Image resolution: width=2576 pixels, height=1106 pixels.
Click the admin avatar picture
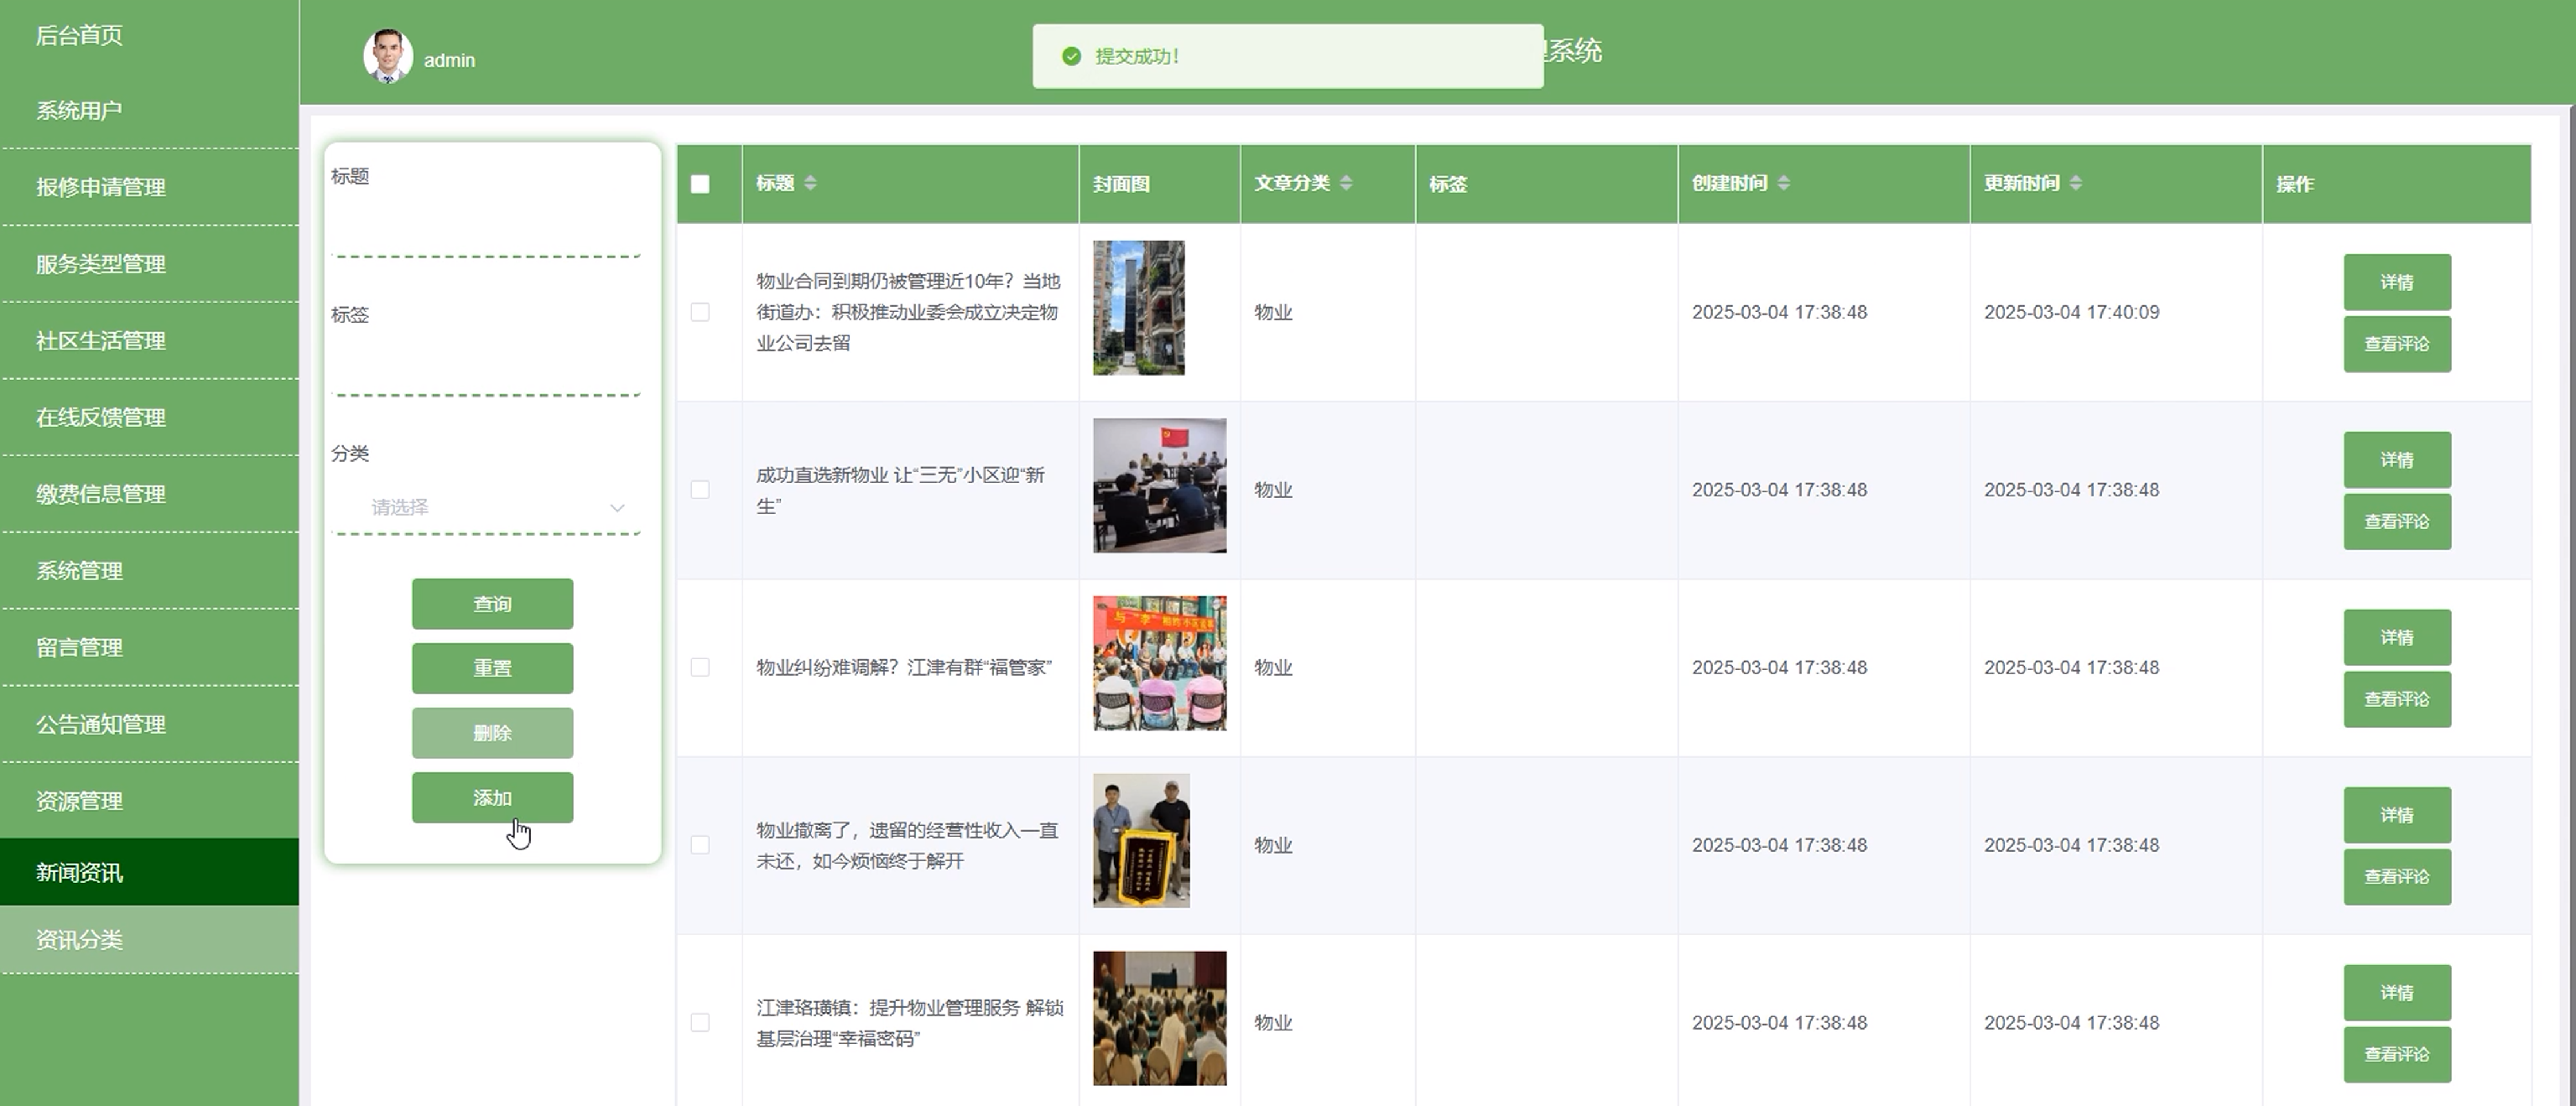pos(388,56)
